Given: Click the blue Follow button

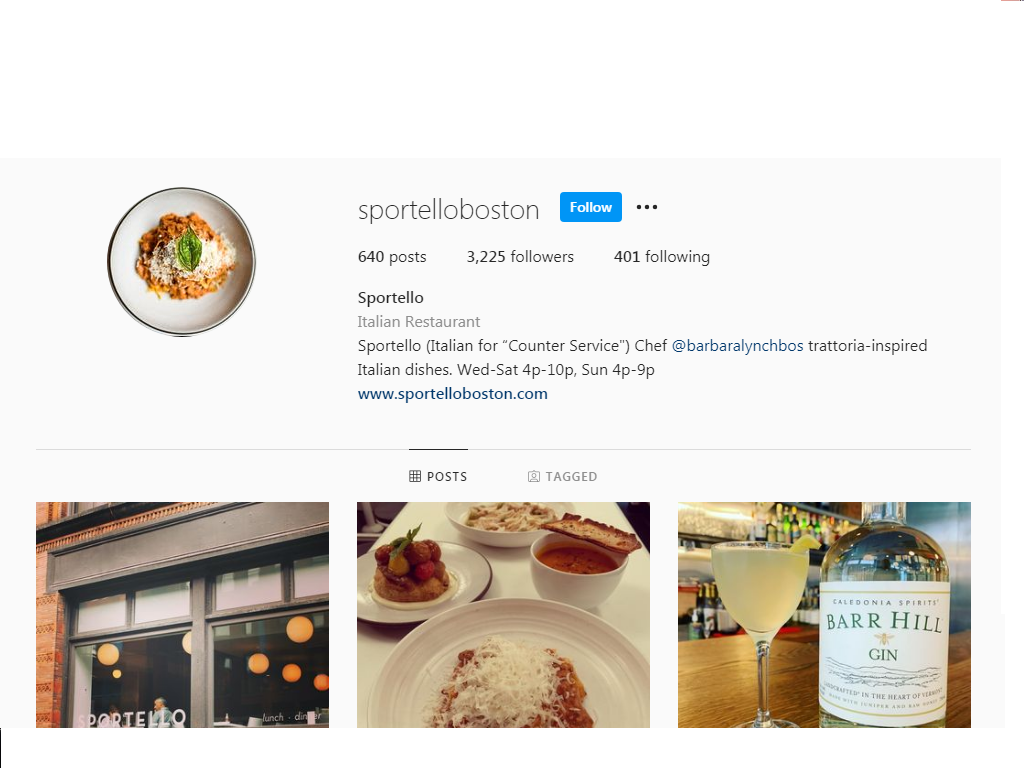Looking at the screenshot, I should click(x=590, y=207).
